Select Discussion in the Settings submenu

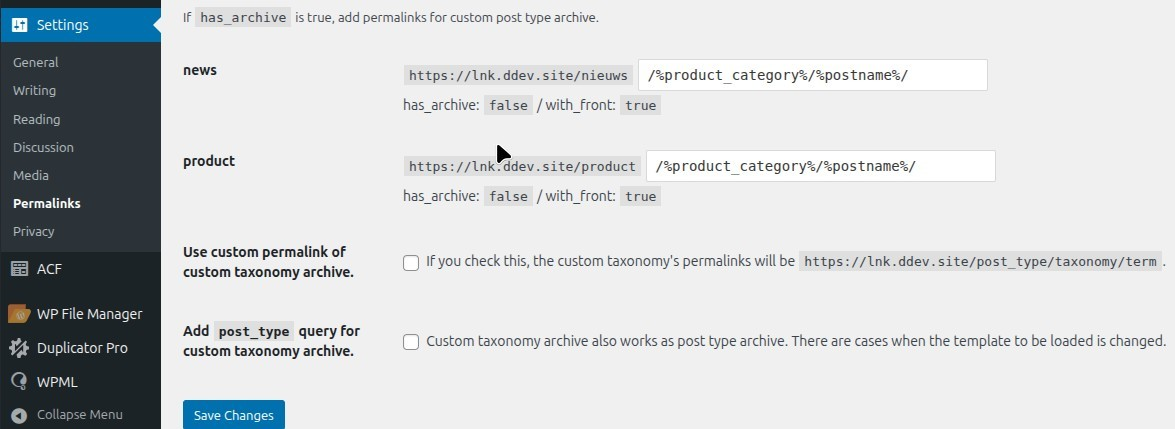point(44,147)
